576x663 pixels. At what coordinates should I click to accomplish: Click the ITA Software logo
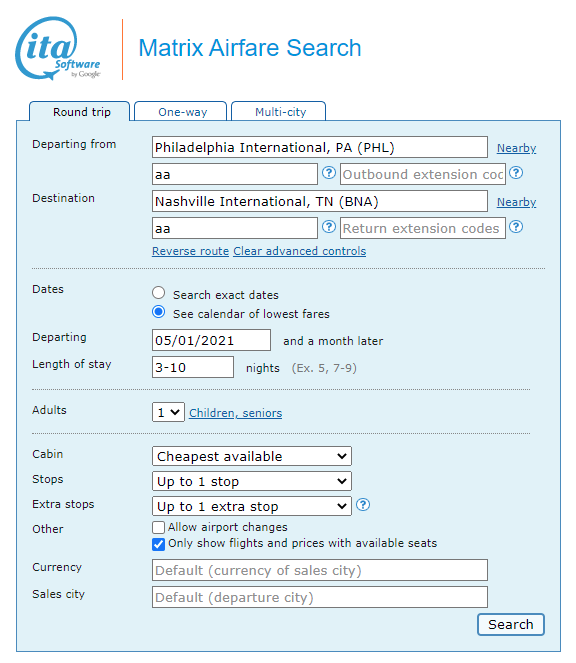(x=58, y=48)
